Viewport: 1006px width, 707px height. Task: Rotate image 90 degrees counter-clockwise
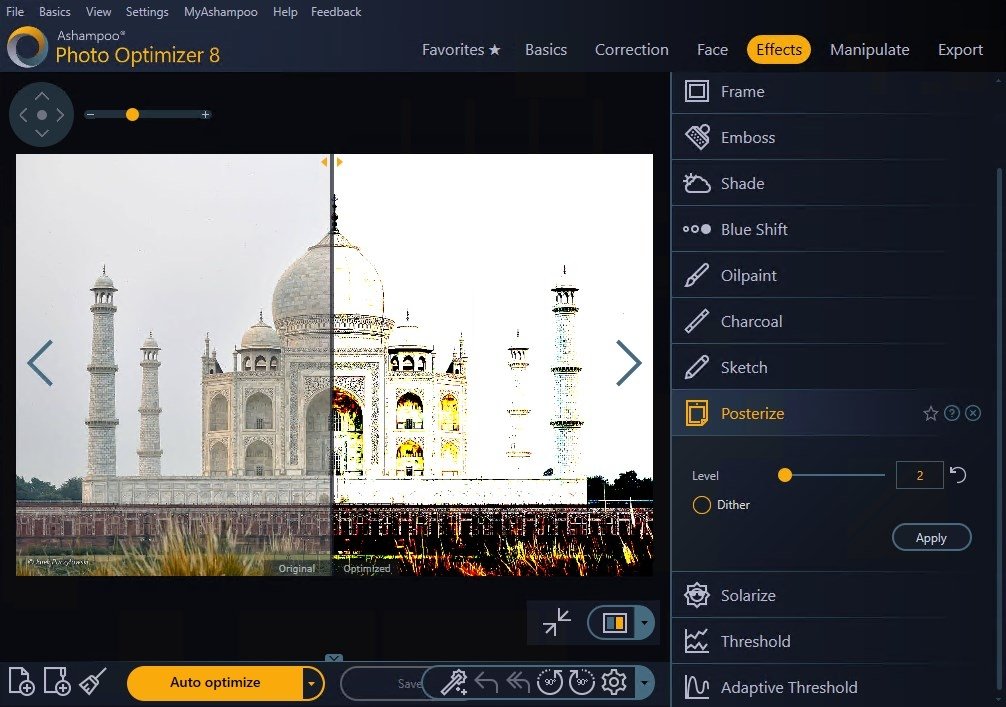click(549, 683)
